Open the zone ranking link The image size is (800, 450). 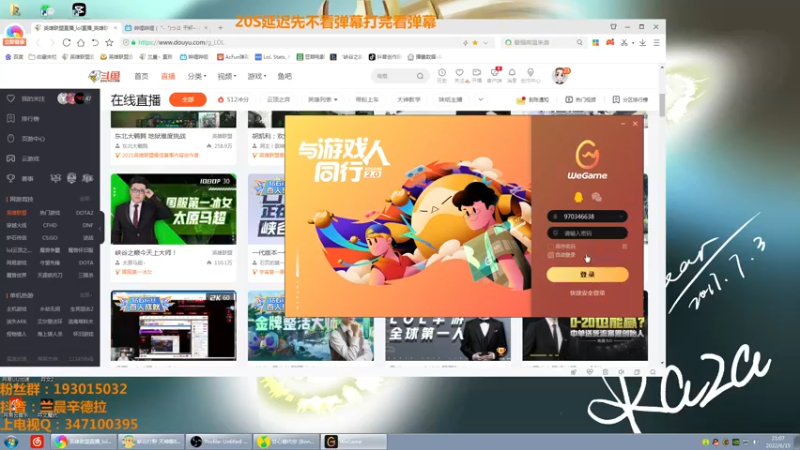click(x=630, y=99)
